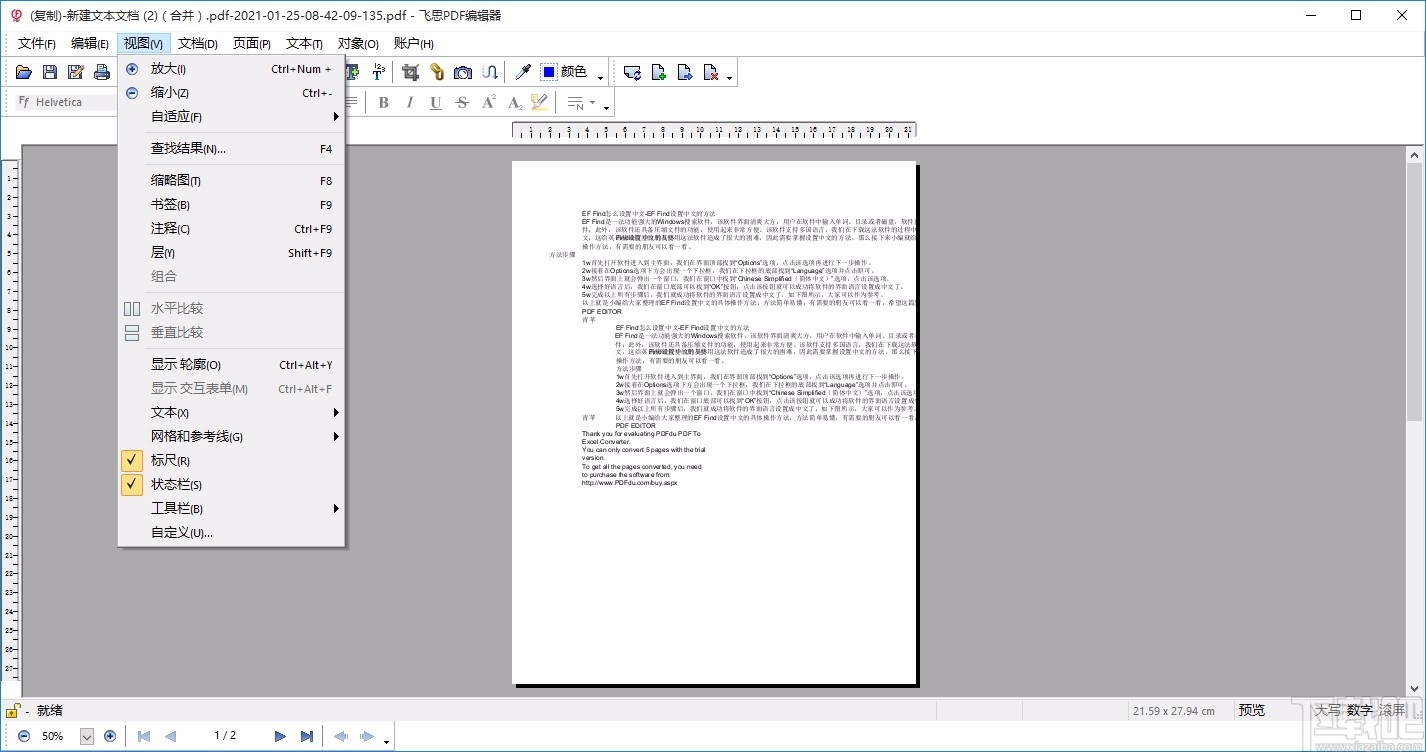
Task: Open the zoom percentage dropdown
Action: coord(86,736)
